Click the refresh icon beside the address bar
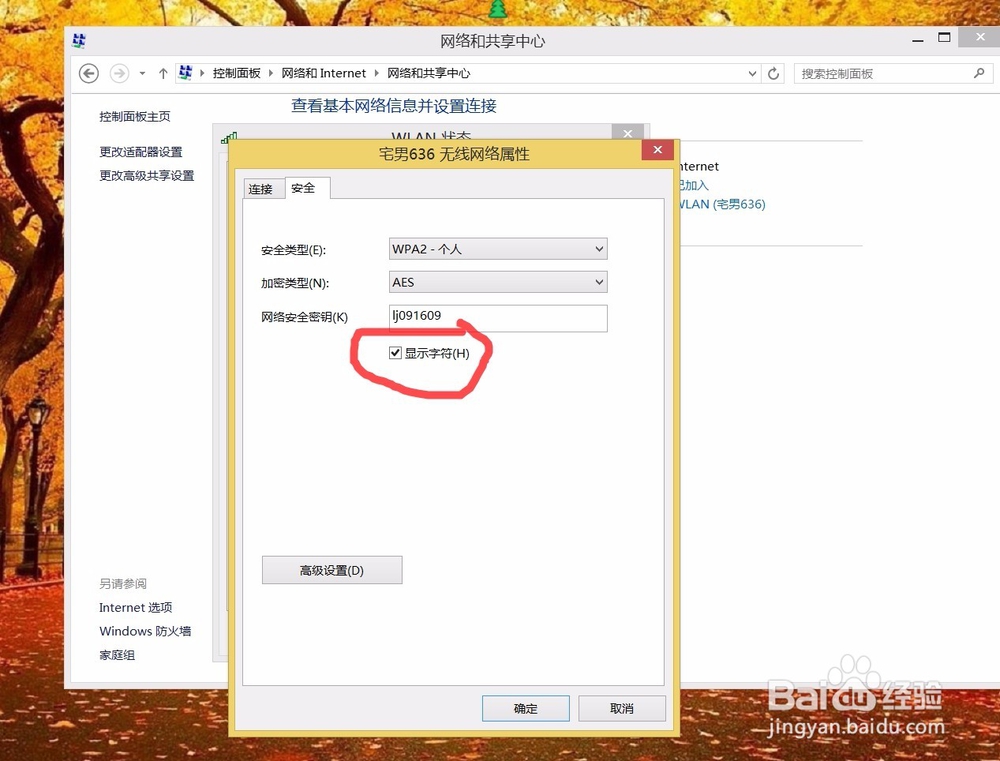1000x761 pixels. pyautogui.click(x=773, y=73)
